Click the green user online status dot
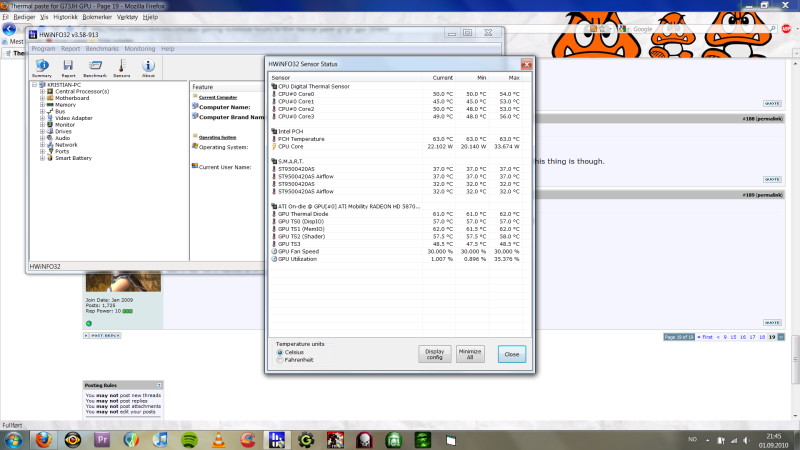The height and width of the screenshot is (450, 800). coord(89,323)
